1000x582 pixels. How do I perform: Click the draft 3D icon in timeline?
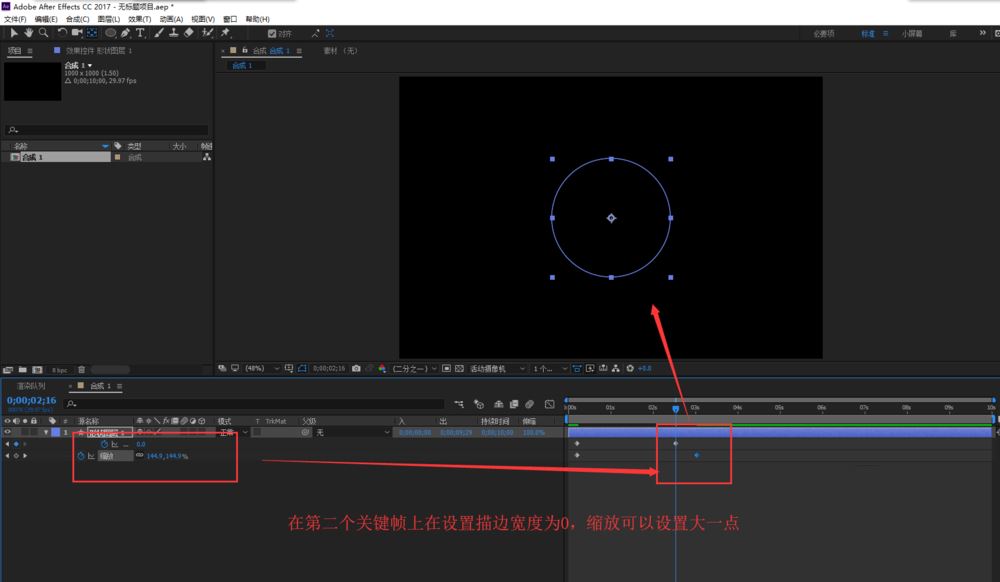479,404
